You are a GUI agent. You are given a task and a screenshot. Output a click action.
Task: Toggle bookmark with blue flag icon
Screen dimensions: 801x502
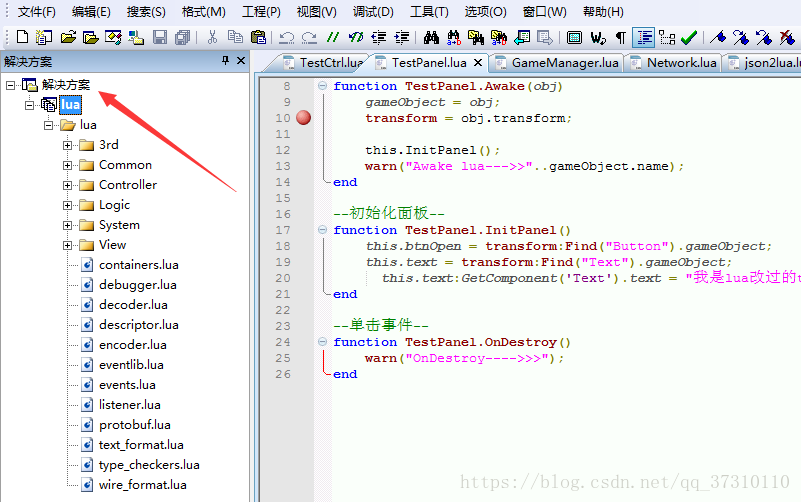[718, 37]
